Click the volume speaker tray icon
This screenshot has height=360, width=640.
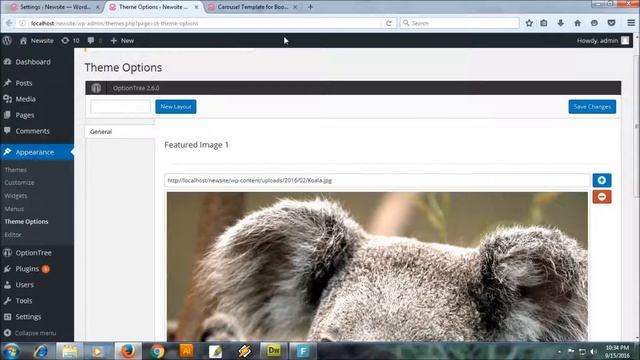coord(593,351)
